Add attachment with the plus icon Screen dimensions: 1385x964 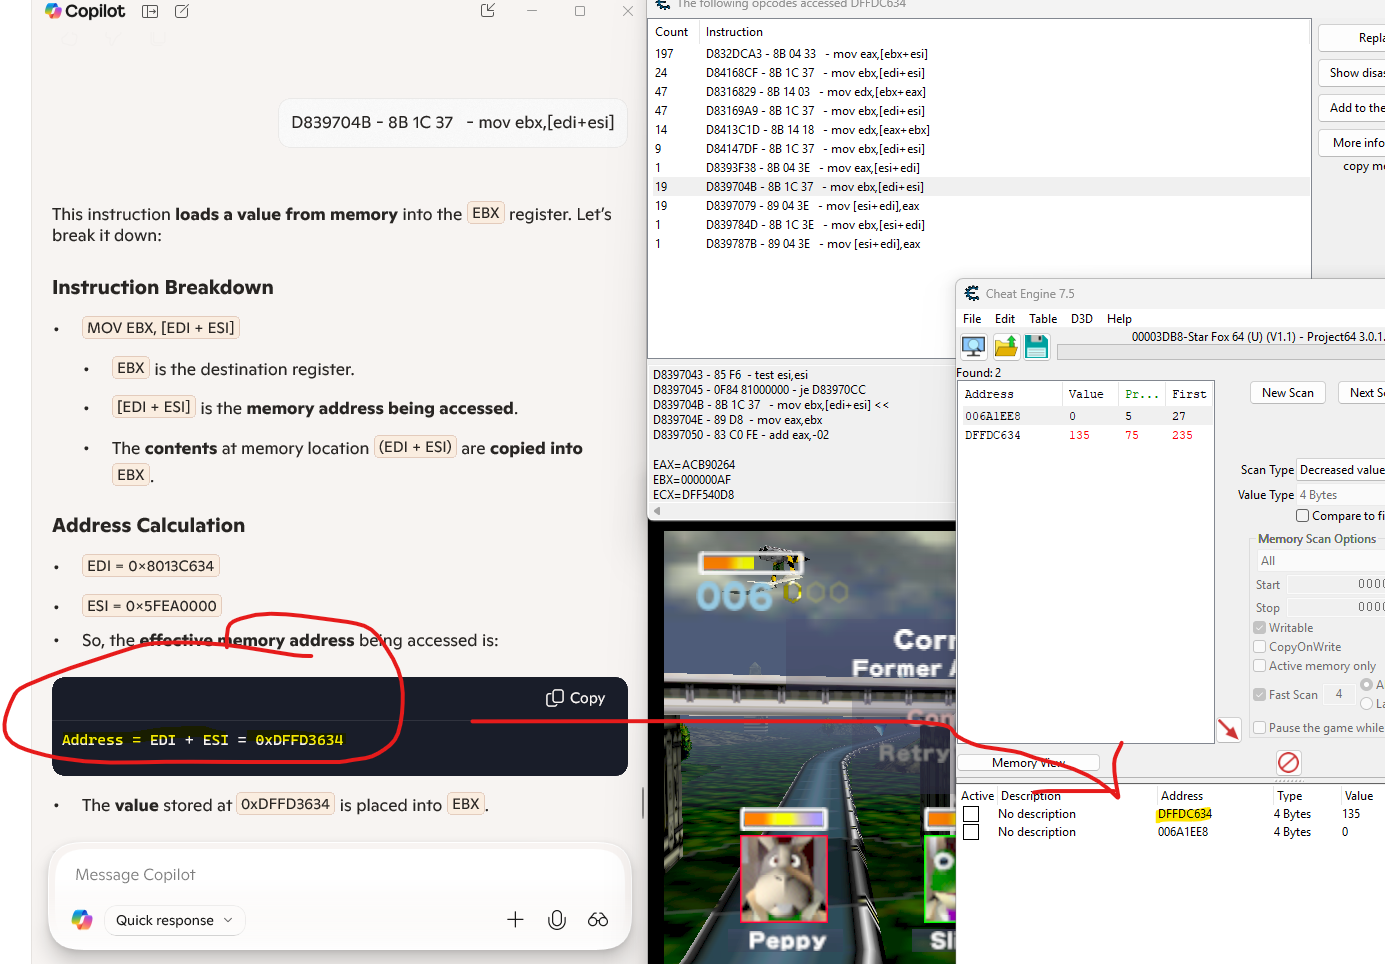pos(515,919)
